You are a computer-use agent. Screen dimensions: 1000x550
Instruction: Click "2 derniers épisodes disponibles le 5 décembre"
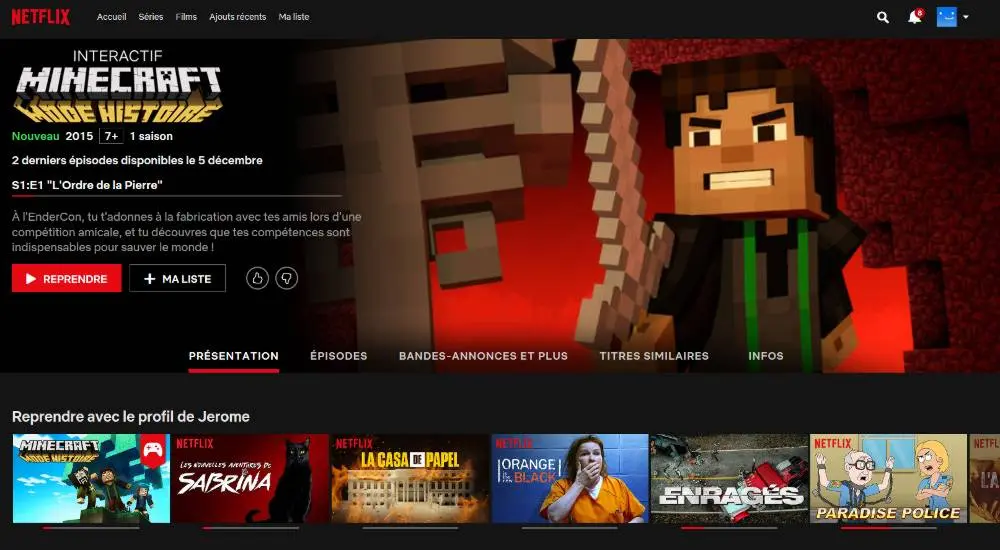click(137, 160)
